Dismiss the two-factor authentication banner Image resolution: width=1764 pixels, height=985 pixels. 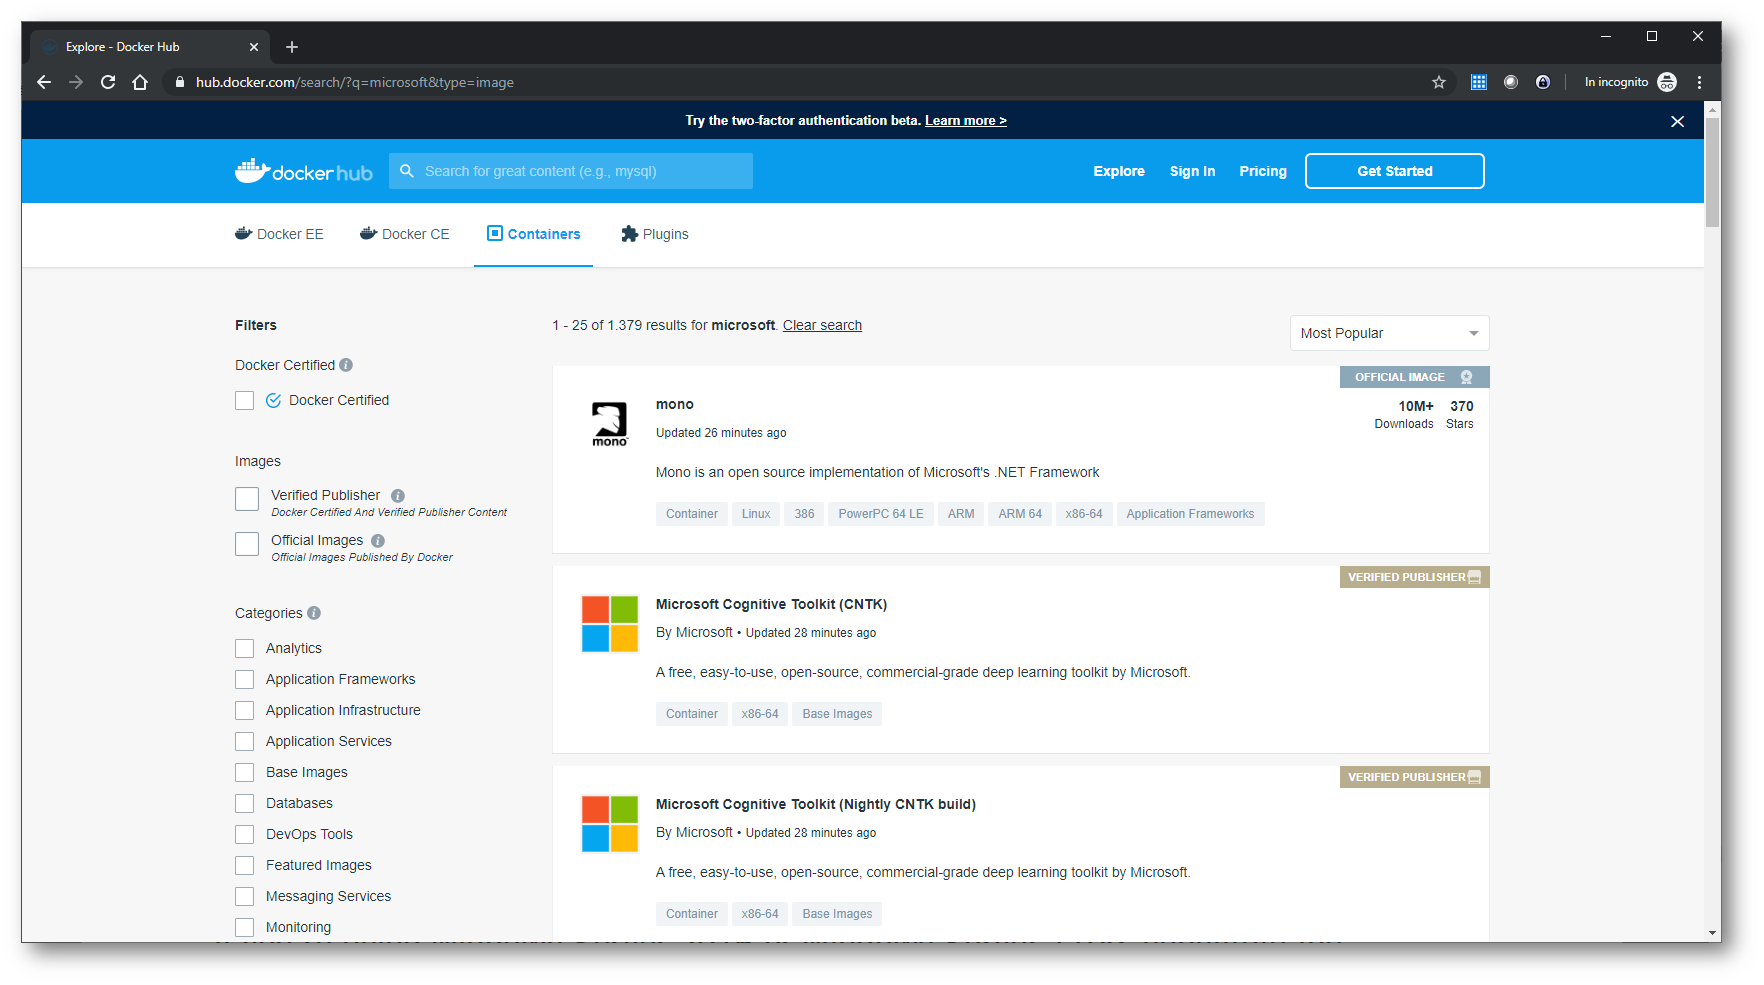coord(1678,121)
